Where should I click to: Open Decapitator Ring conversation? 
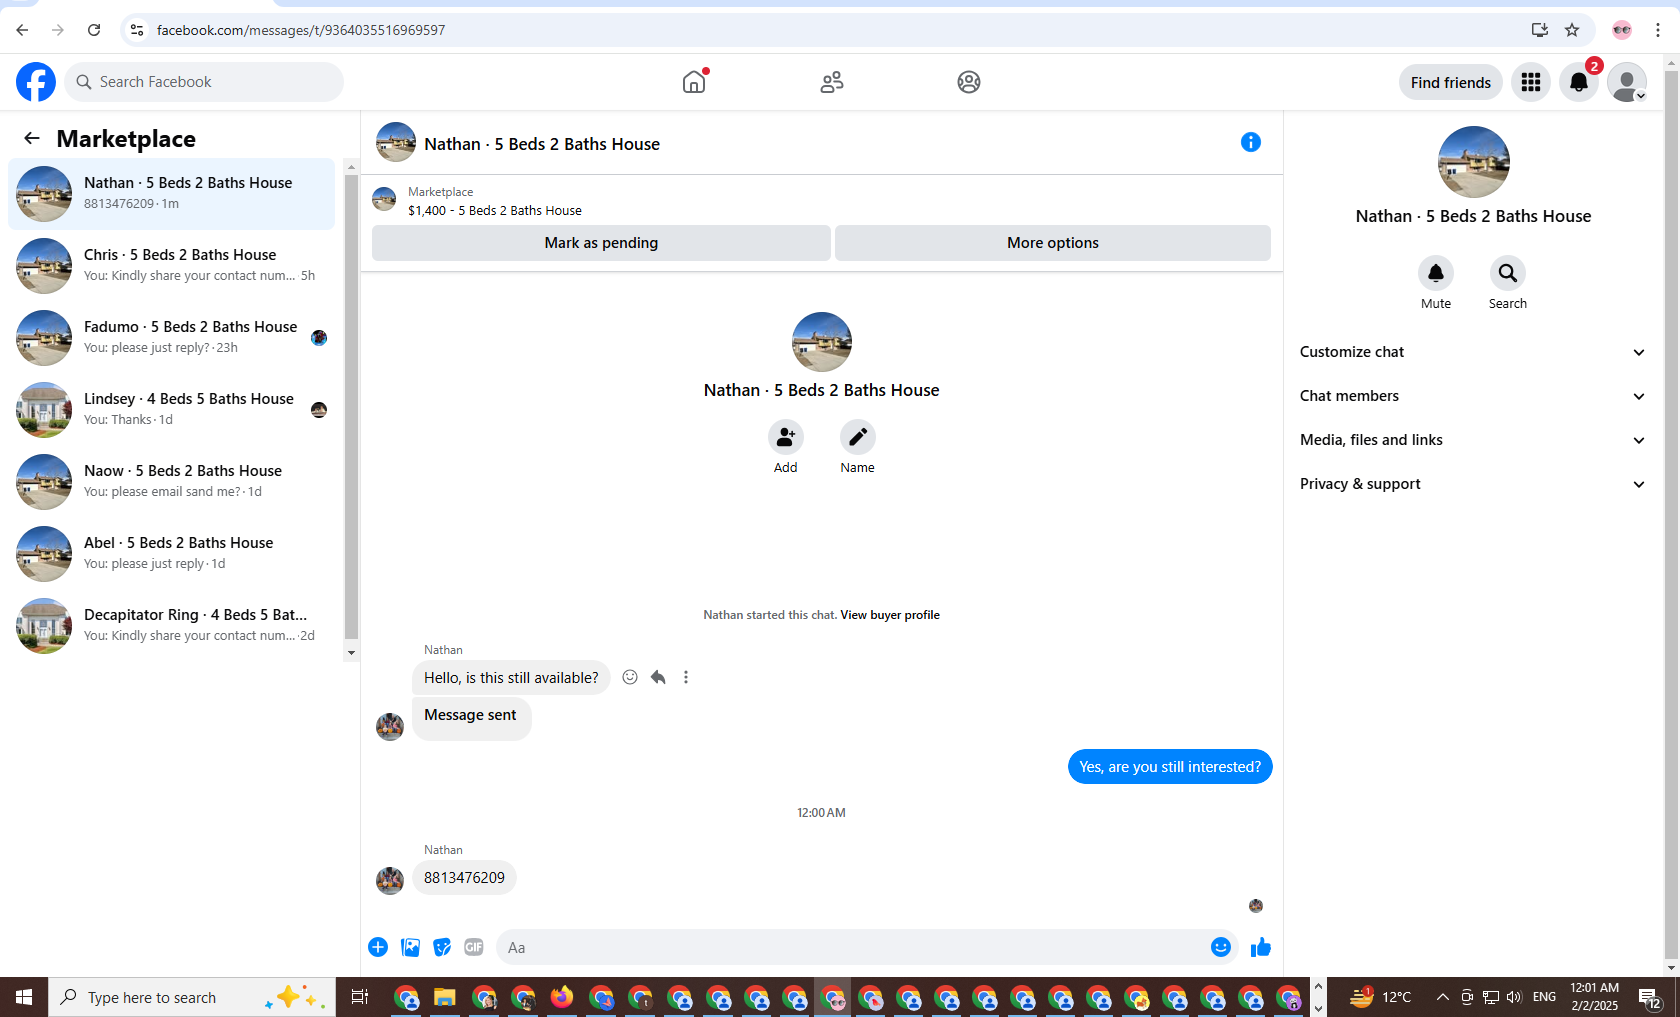[x=172, y=626]
